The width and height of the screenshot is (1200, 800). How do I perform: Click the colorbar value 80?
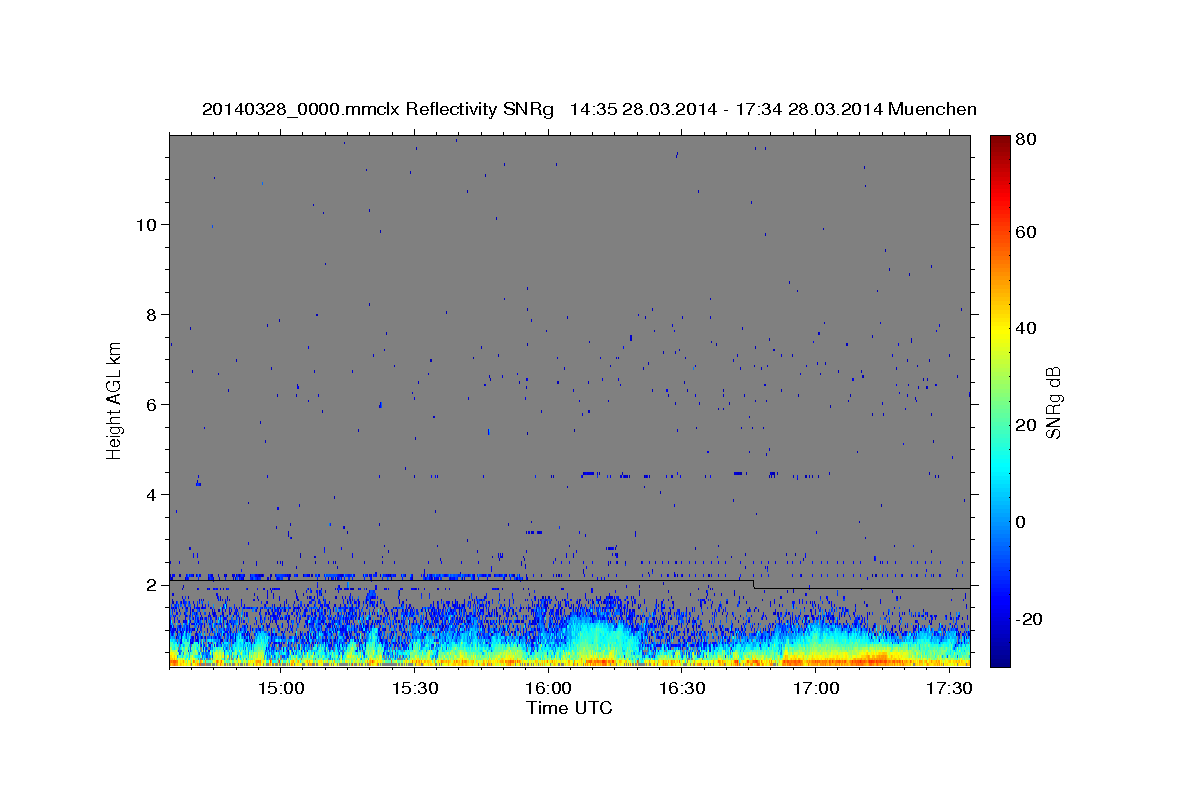click(1025, 140)
